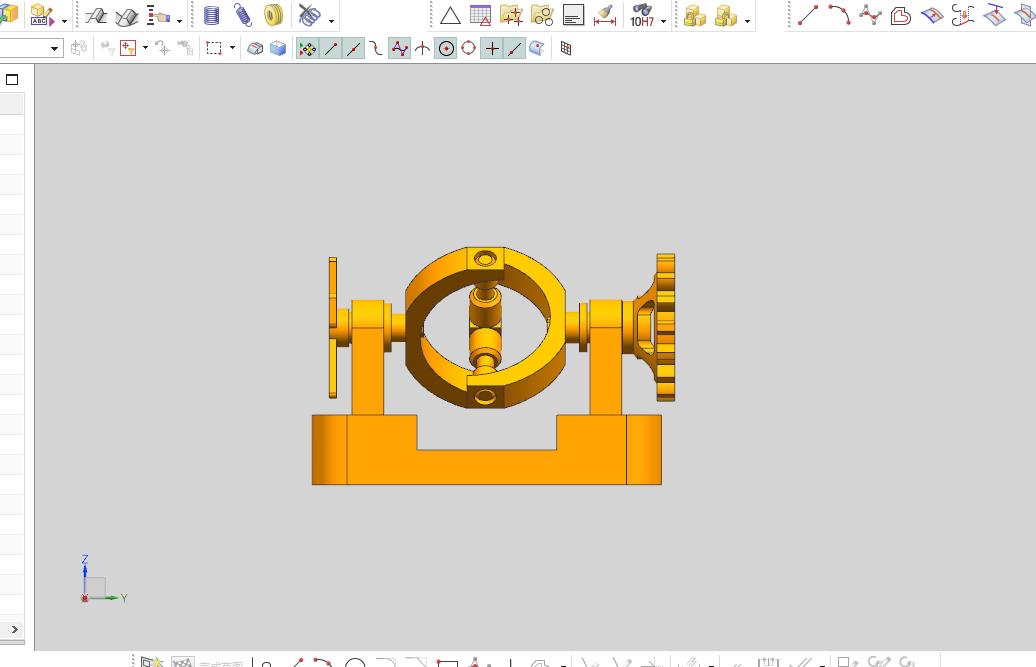1036x667 pixels.
Task: Toggle the enable snap points button
Action: coord(307,49)
